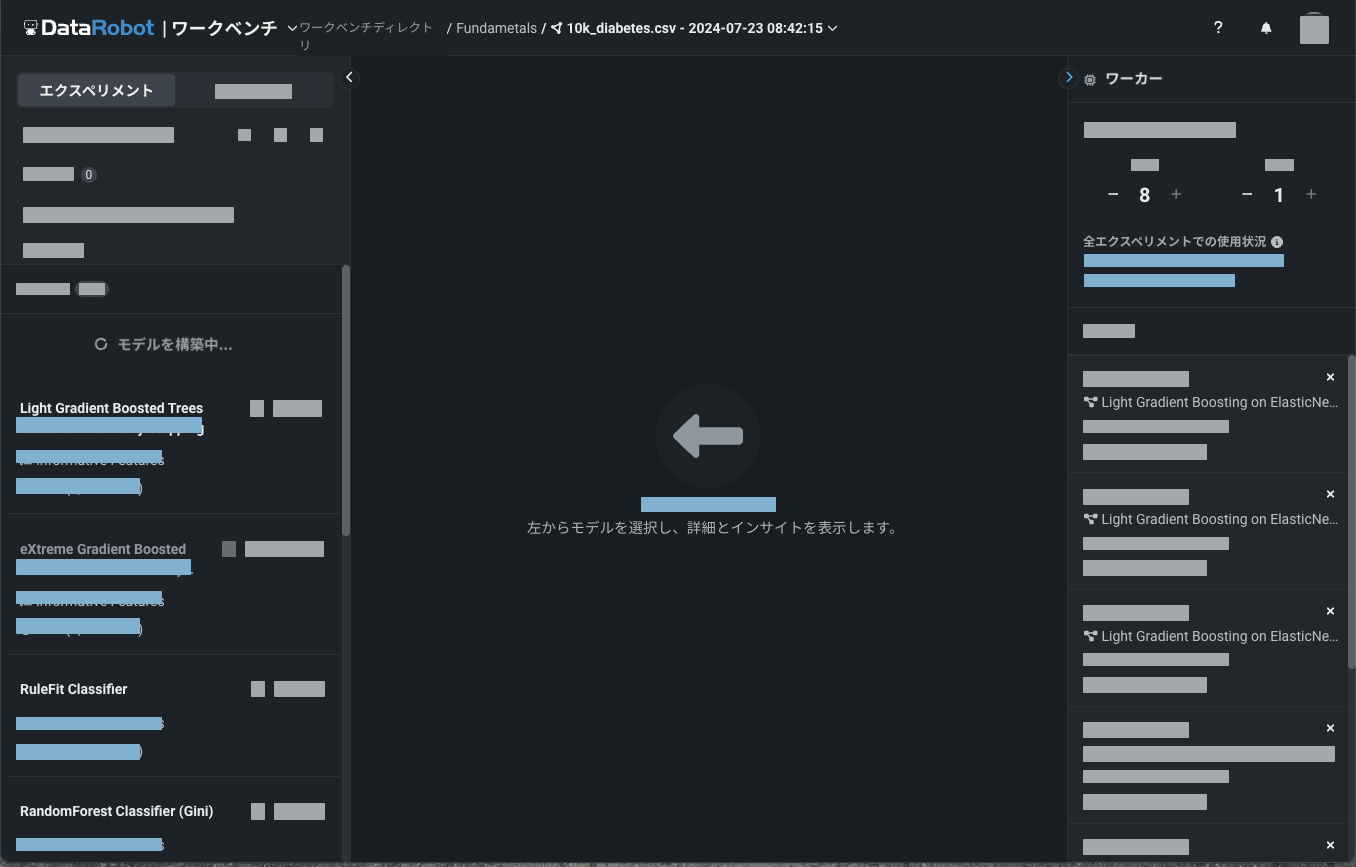Click the user avatar in the top bar

pos(1313,29)
